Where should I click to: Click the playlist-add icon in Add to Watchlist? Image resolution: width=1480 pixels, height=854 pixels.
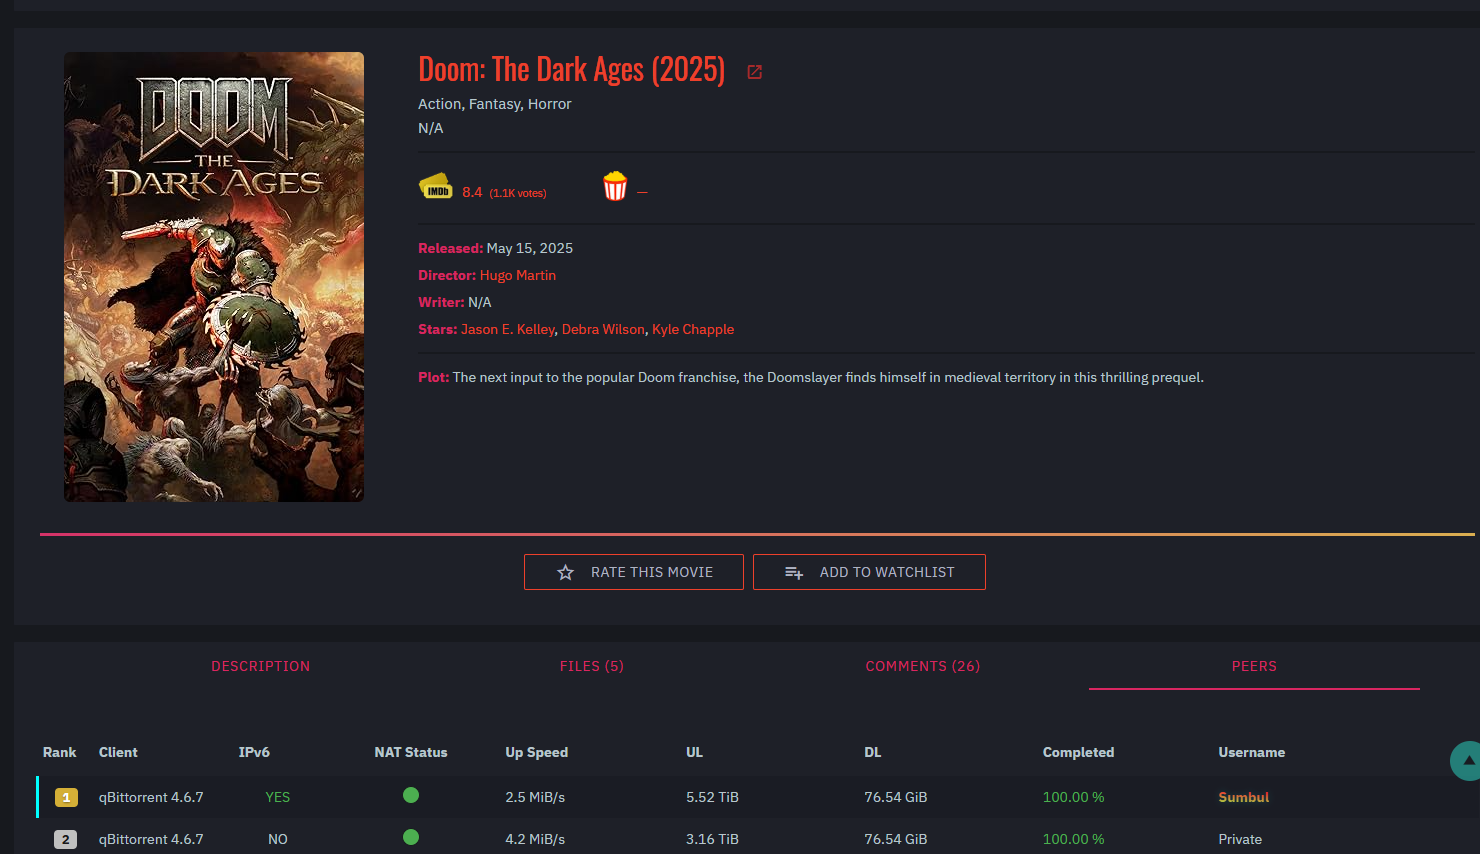794,572
